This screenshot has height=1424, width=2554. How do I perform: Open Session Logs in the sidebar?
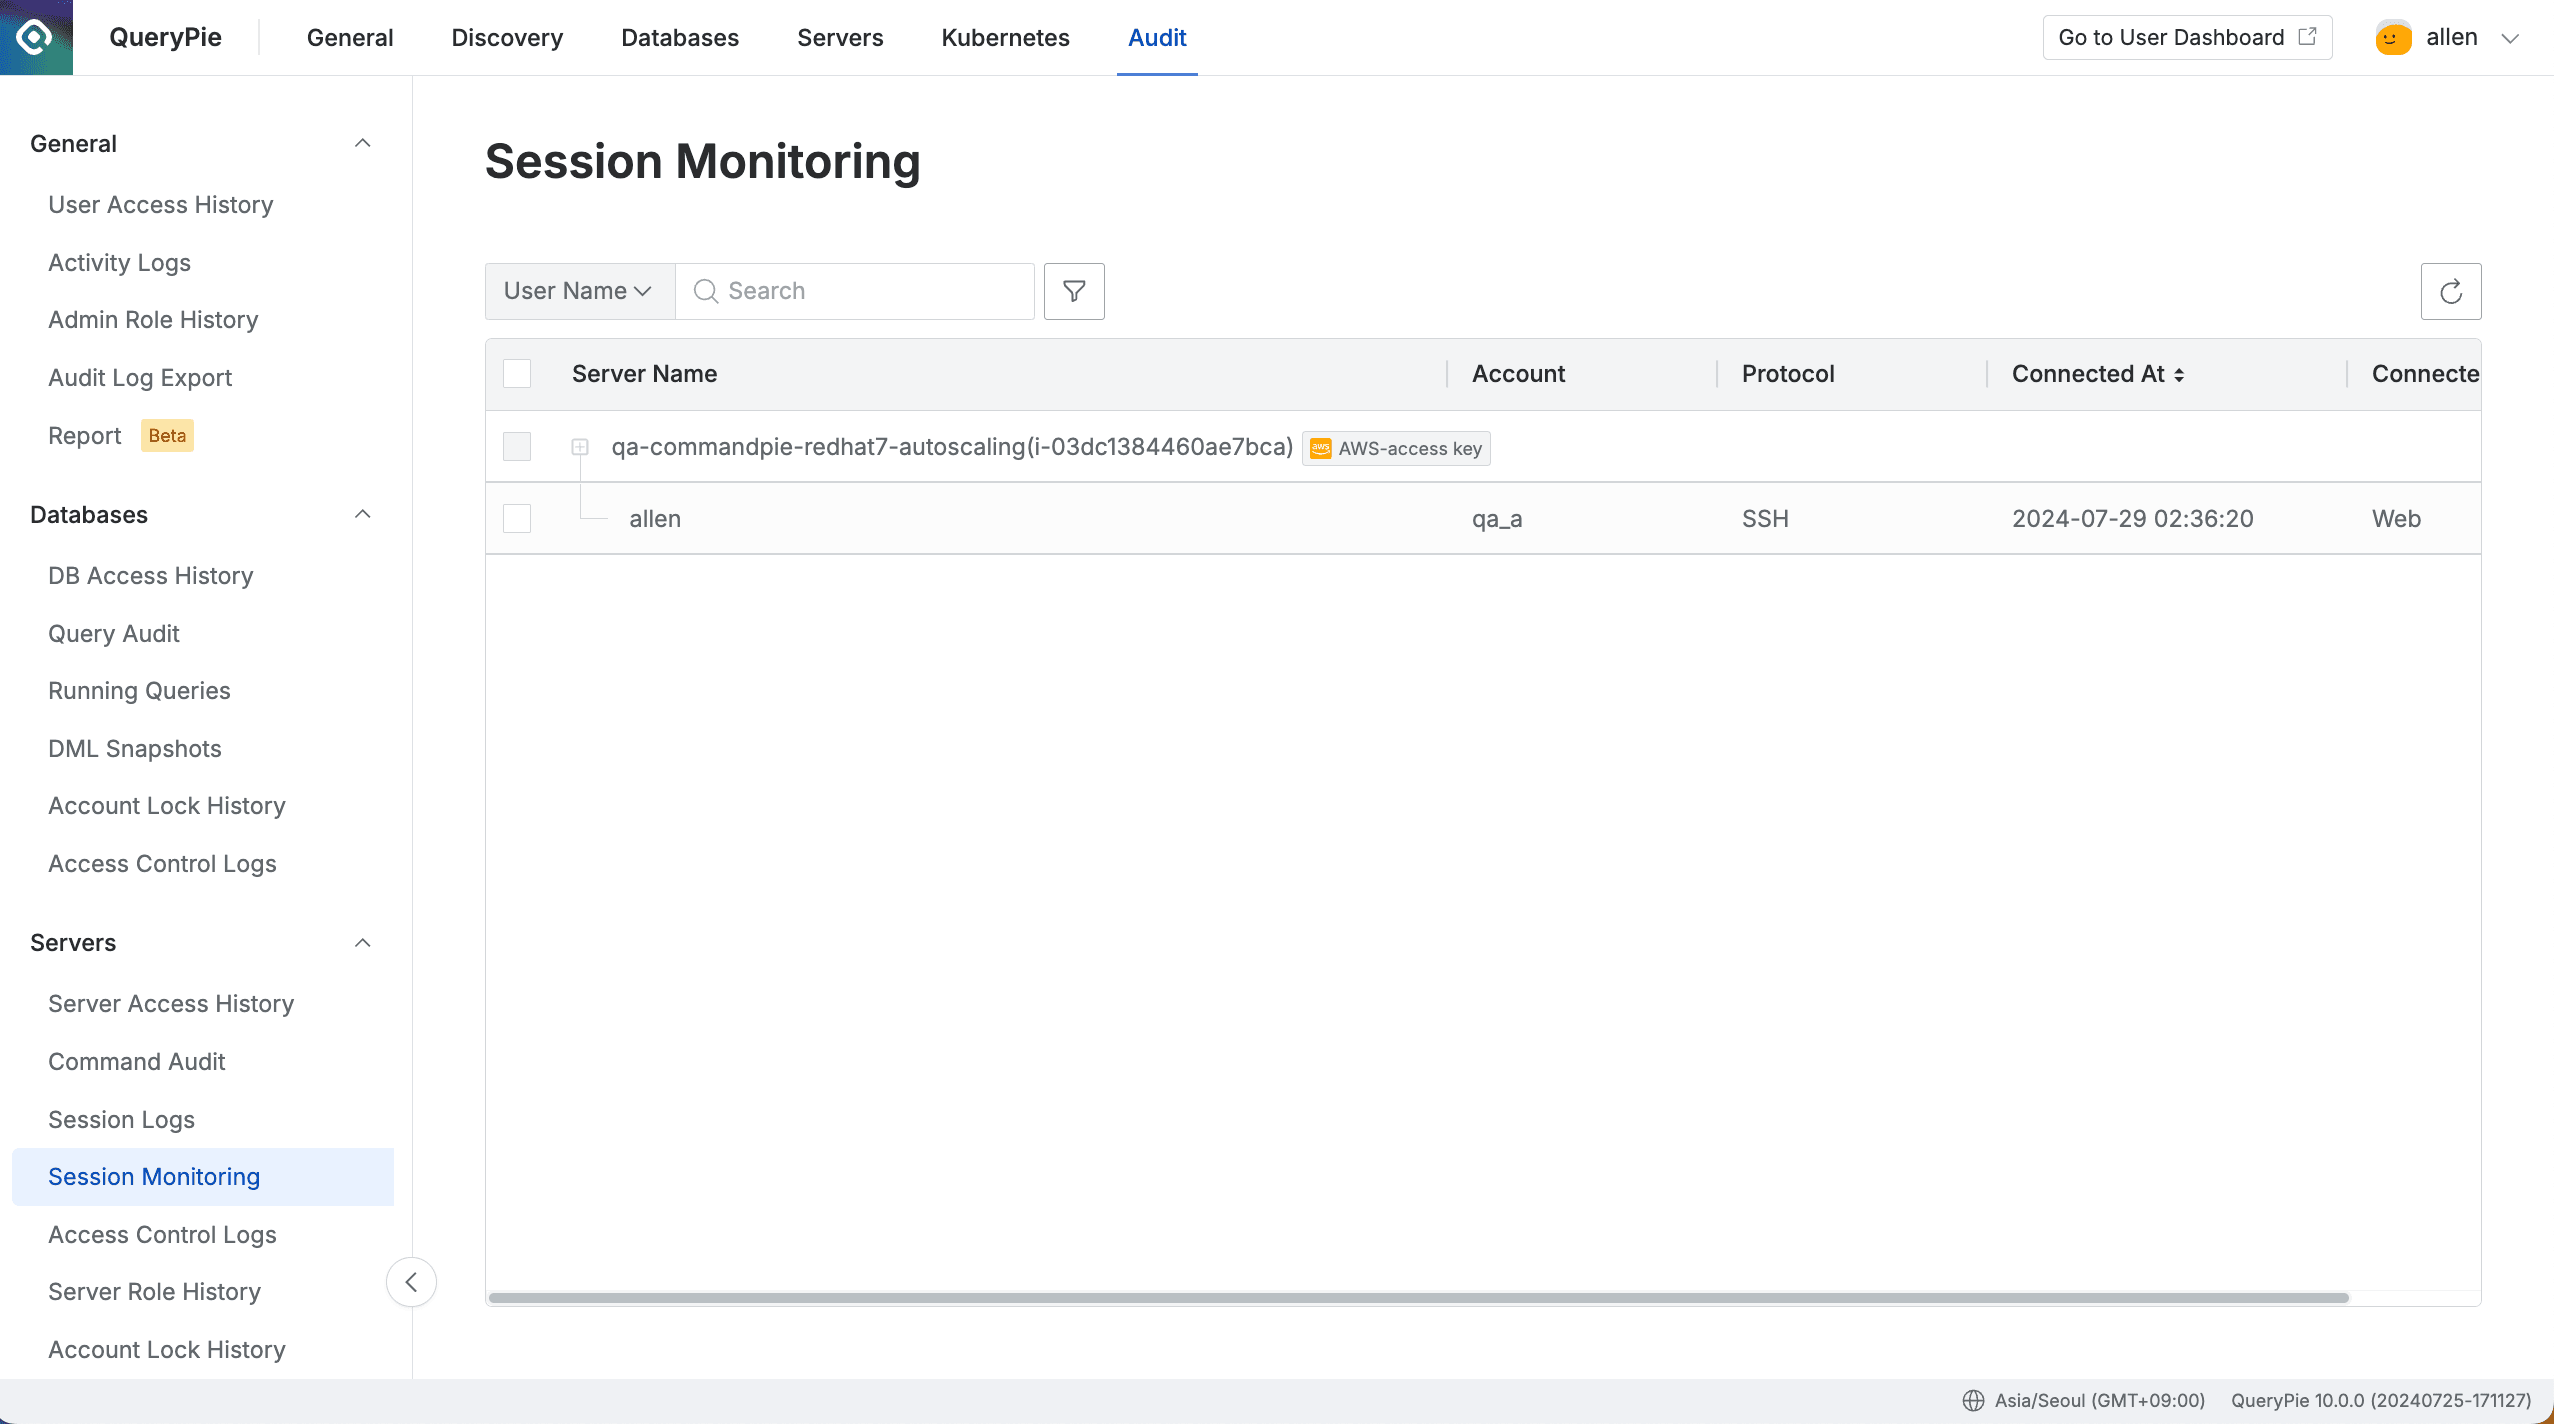[121, 1119]
